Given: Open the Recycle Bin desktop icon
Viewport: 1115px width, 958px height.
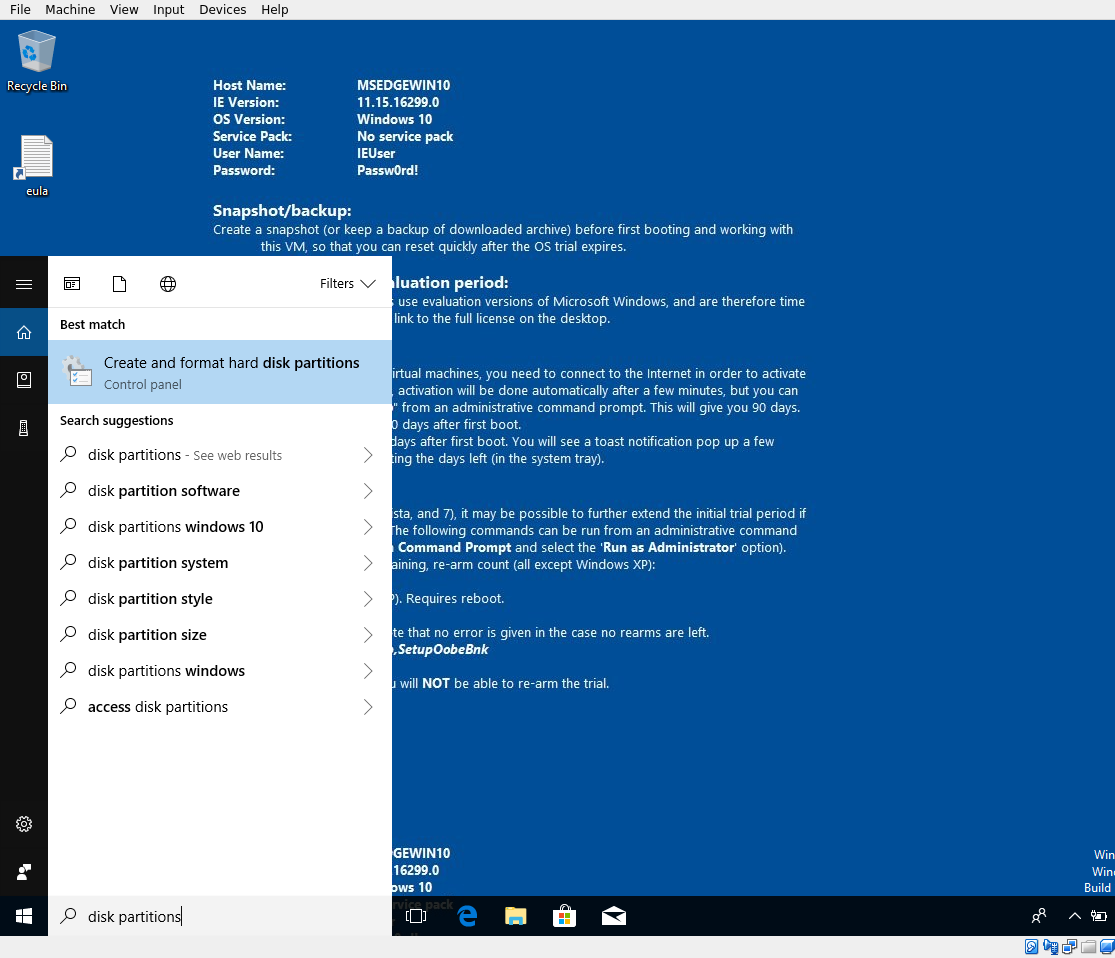Looking at the screenshot, I should pyautogui.click(x=36, y=61).
